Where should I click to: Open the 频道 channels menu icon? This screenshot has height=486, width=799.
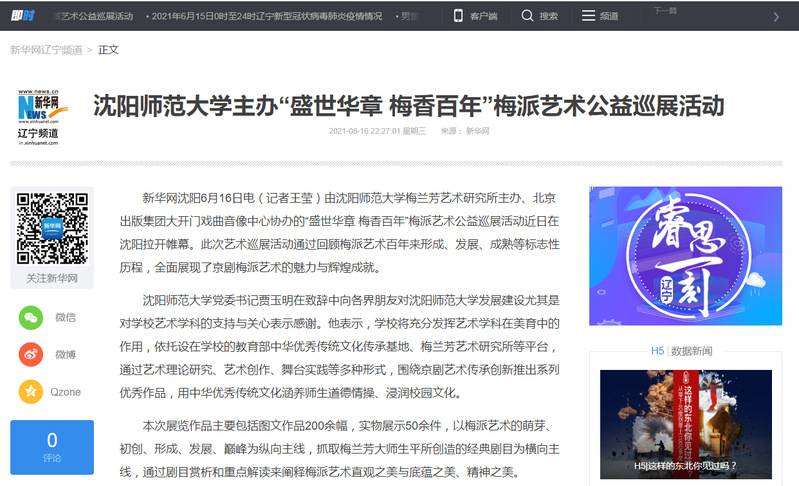point(589,16)
